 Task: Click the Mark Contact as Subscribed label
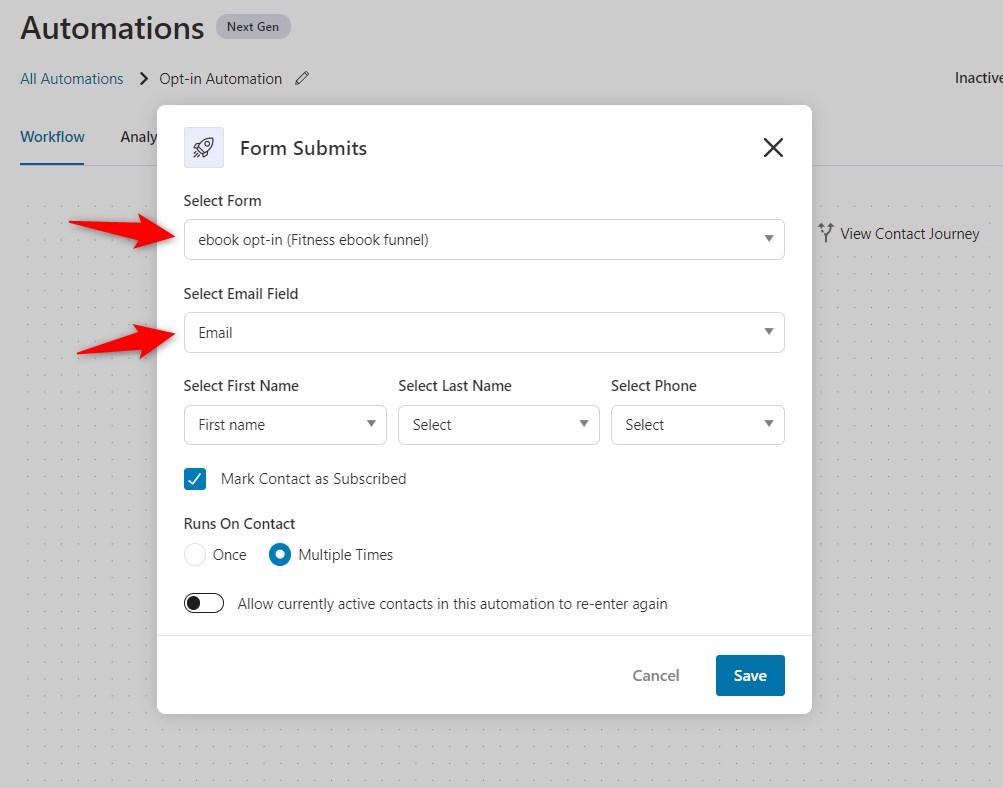click(x=313, y=478)
